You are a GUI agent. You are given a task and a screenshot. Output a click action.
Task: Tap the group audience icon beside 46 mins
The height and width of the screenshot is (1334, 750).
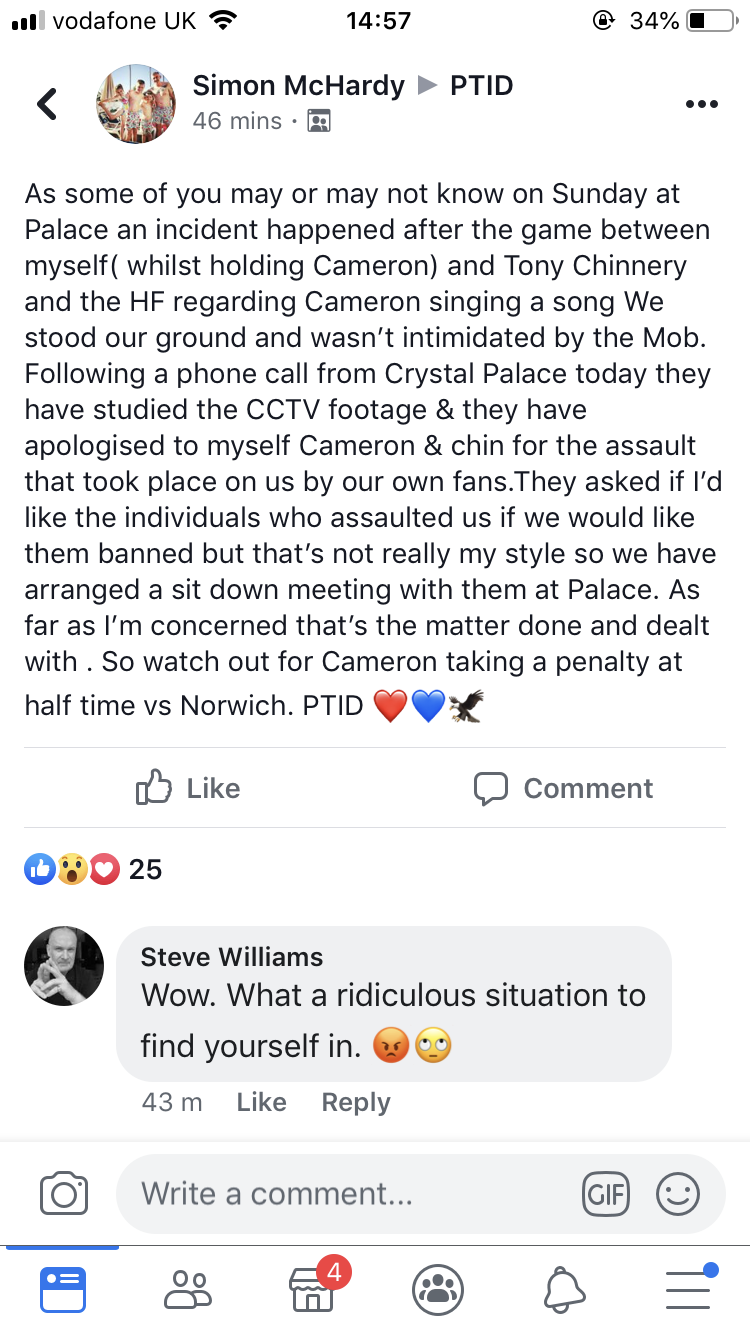tap(318, 121)
